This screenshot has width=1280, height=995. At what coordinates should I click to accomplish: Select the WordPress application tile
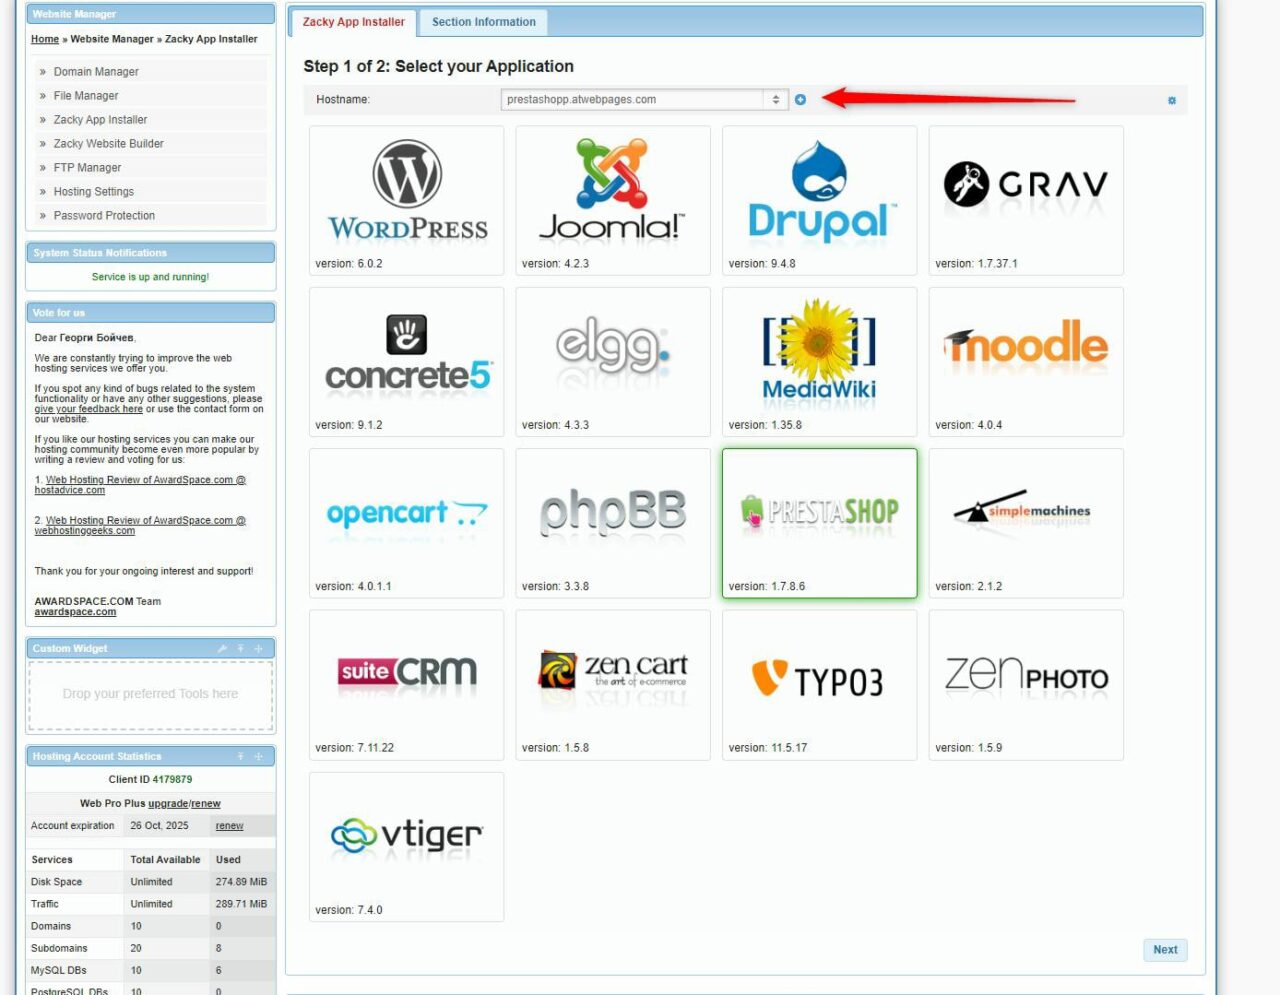pyautogui.click(x=405, y=190)
